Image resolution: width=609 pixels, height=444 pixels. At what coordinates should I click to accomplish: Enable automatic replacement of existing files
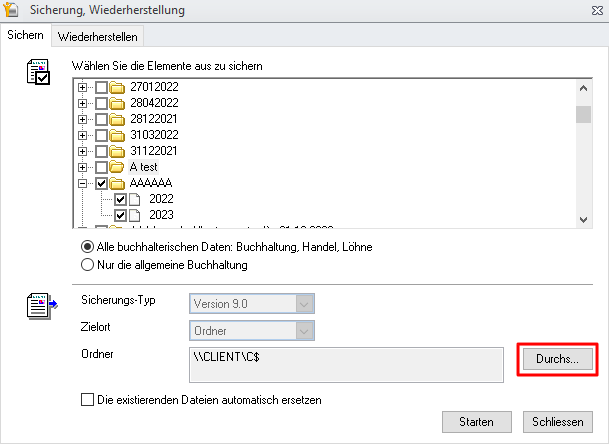(87, 400)
